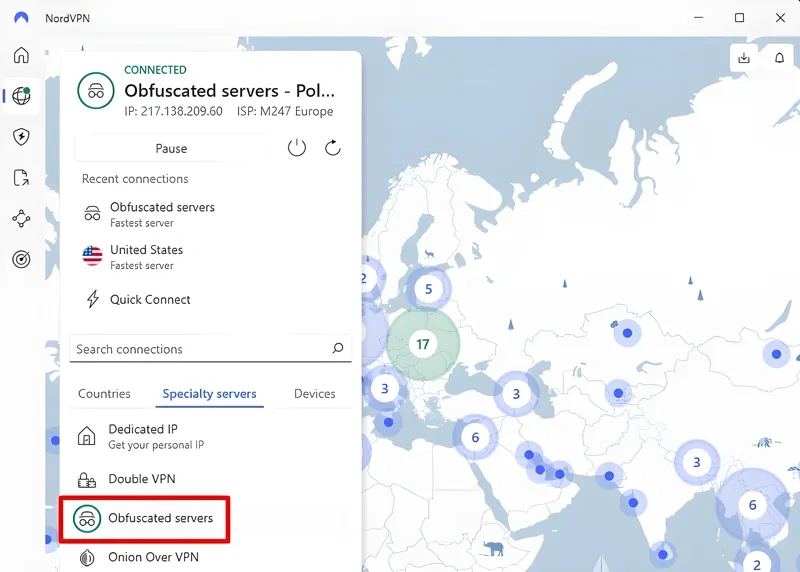Maximize the NordVPN window
The width and height of the screenshot is (800, 572).
tap(739, 18)
